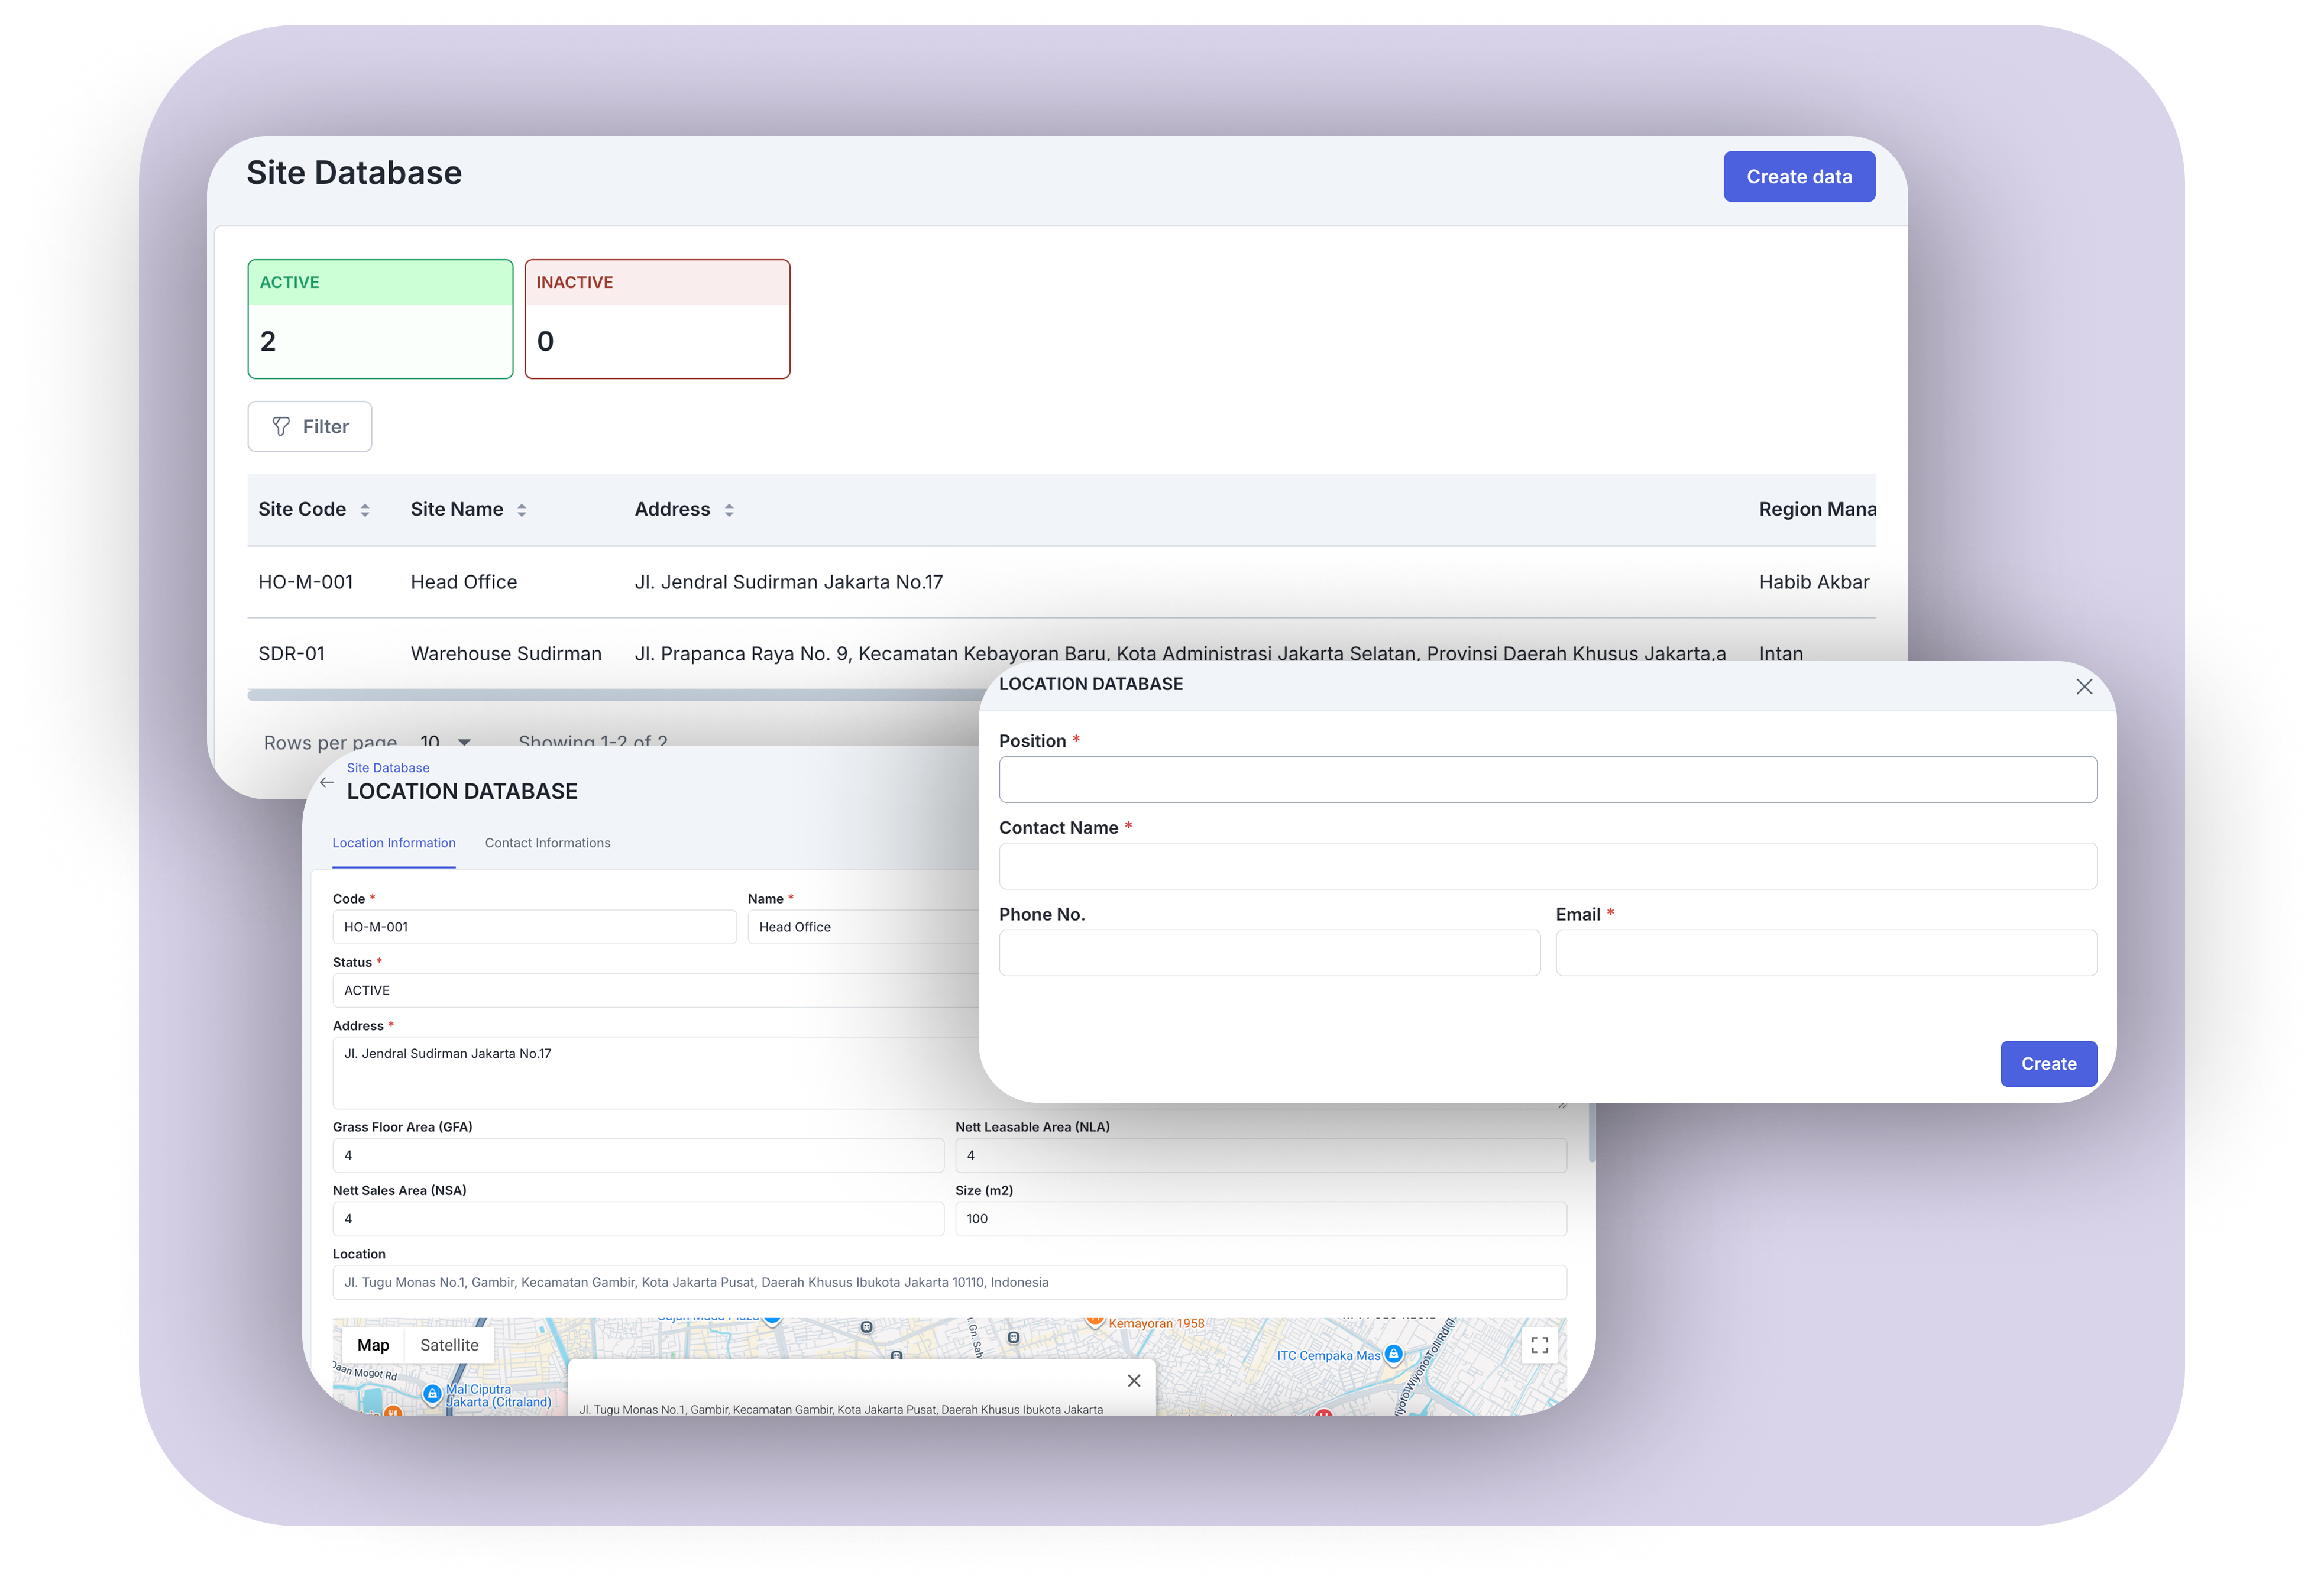Viewport: 2324px width, 1593px height.
Task: Close the LOCATION DATABASE contact dialog
Action: pos(2084,686)
